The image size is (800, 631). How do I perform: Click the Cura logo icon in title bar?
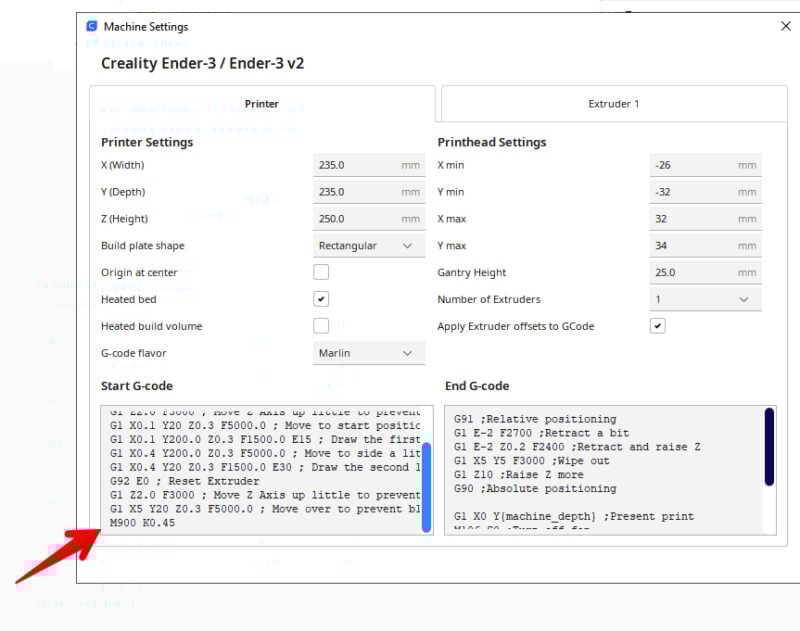pos(92,26)
